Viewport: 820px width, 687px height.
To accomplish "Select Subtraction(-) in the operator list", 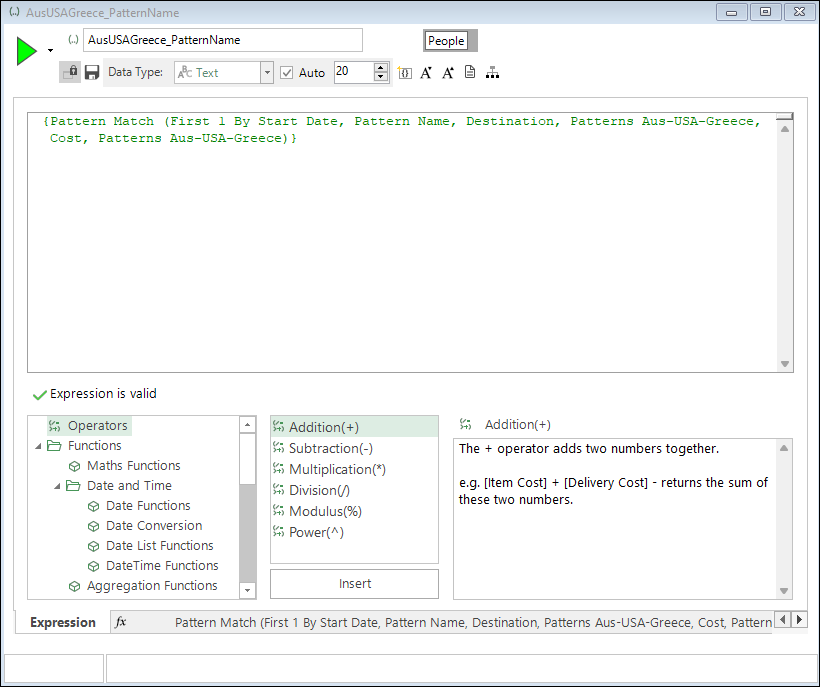I will pyautogui.click(x=355, y=448).
